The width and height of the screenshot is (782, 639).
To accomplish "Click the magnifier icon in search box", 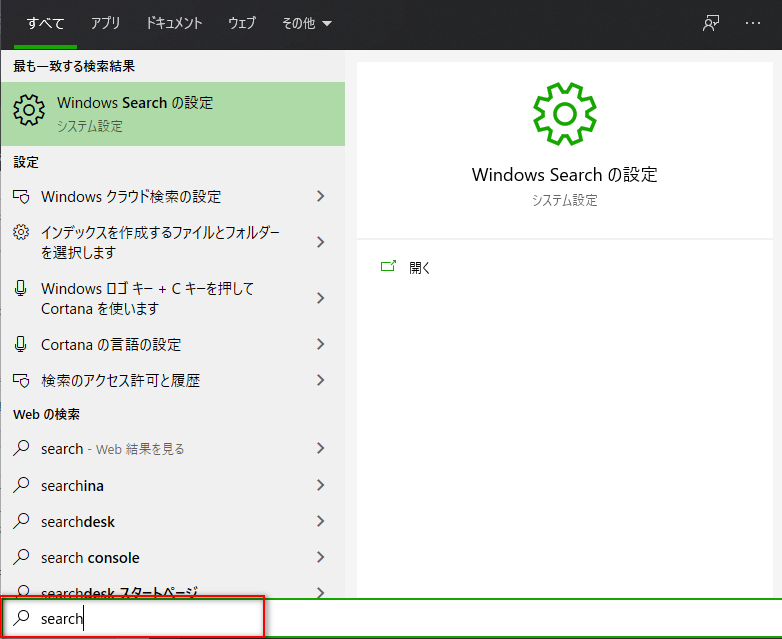I will pyautogui.click(x=21, y=618).
